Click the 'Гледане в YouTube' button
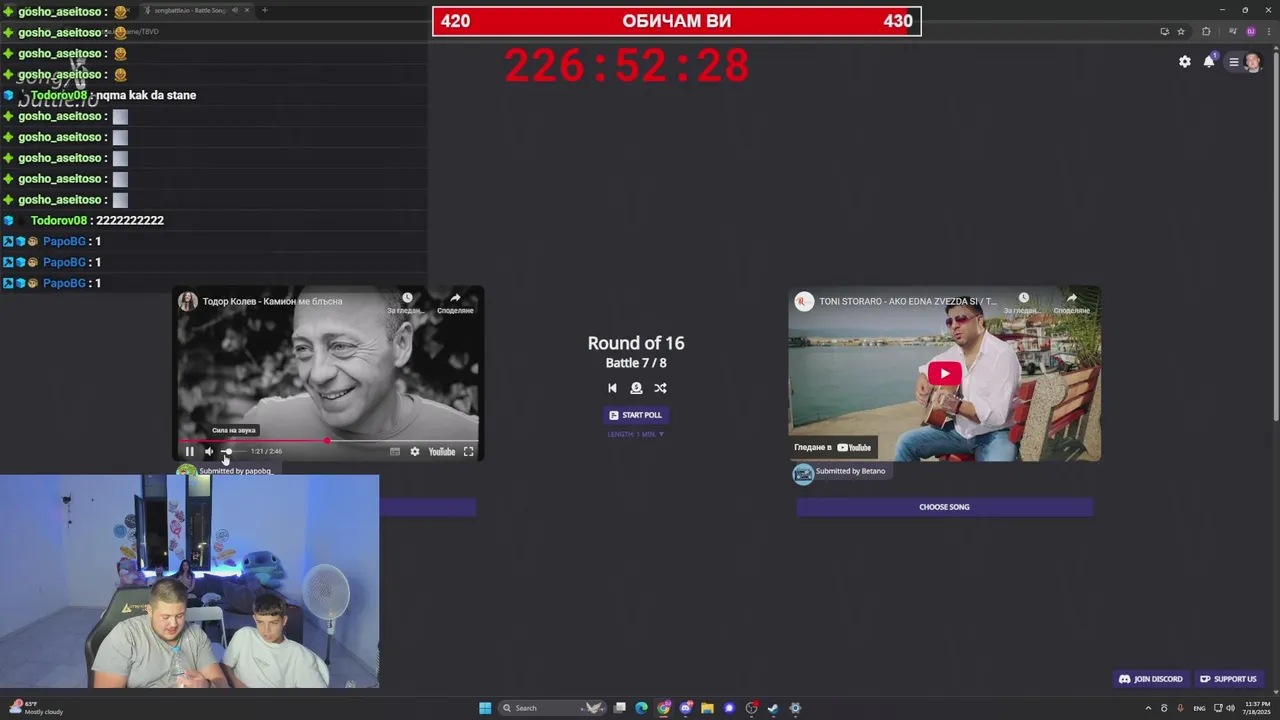Image resolution: width=1280 pixels, height=720 pixels. (x=832, y=448)
